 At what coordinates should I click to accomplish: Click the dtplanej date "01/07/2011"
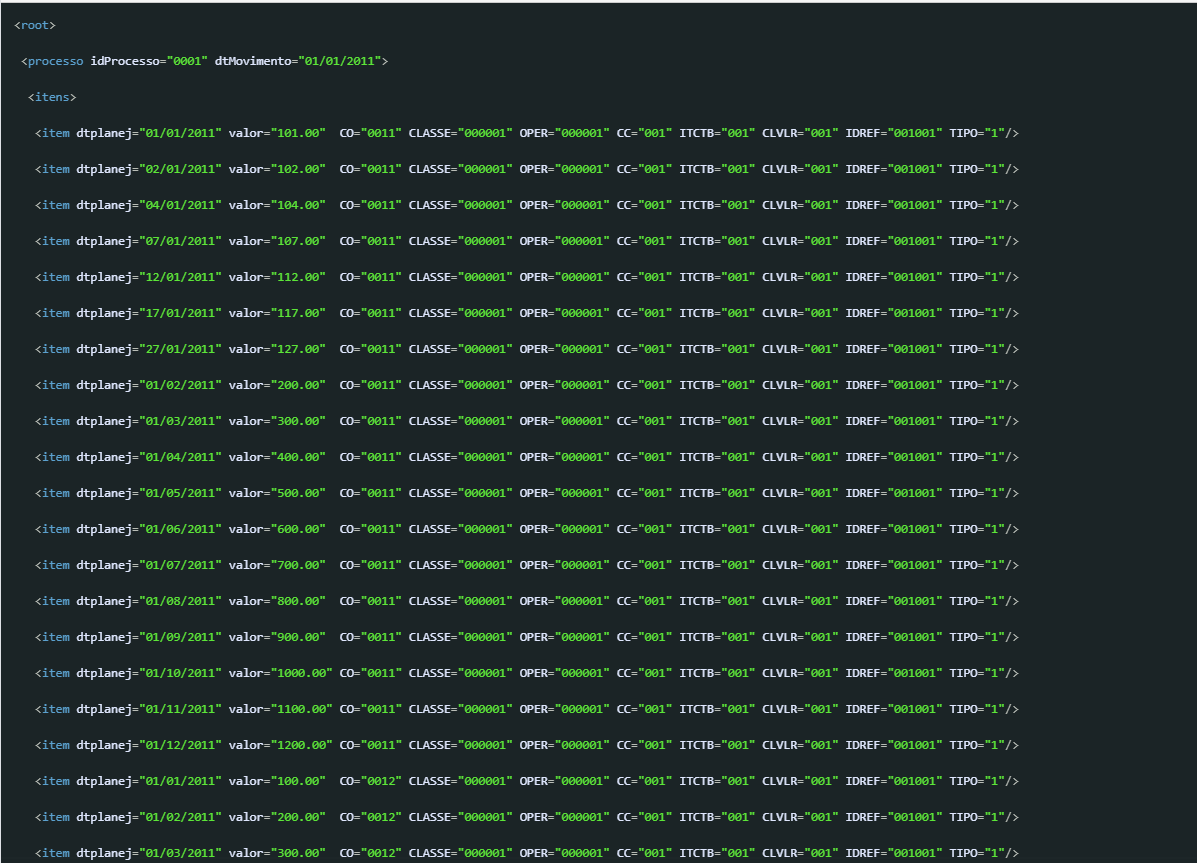click(x=181, y=565)
